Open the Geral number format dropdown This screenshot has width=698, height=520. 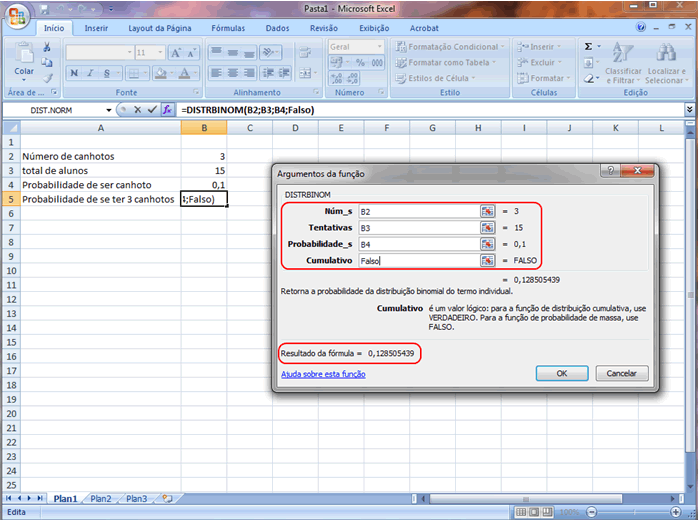(381, 47)
